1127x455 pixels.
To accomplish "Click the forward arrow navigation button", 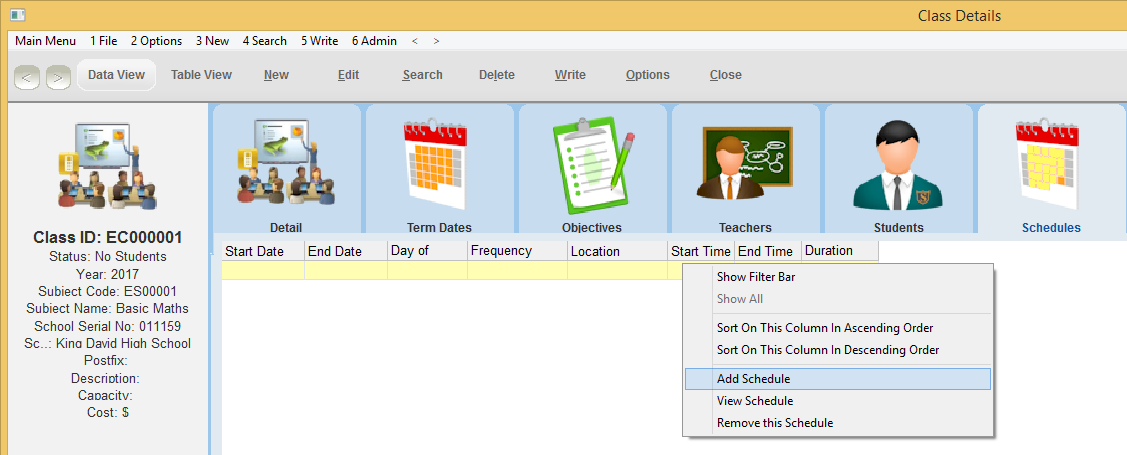I will [58, 76].
